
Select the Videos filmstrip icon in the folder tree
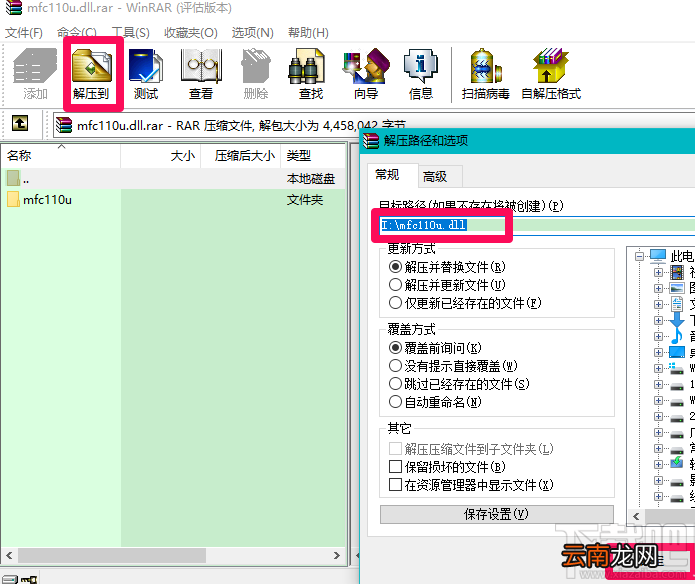point(676,272)
